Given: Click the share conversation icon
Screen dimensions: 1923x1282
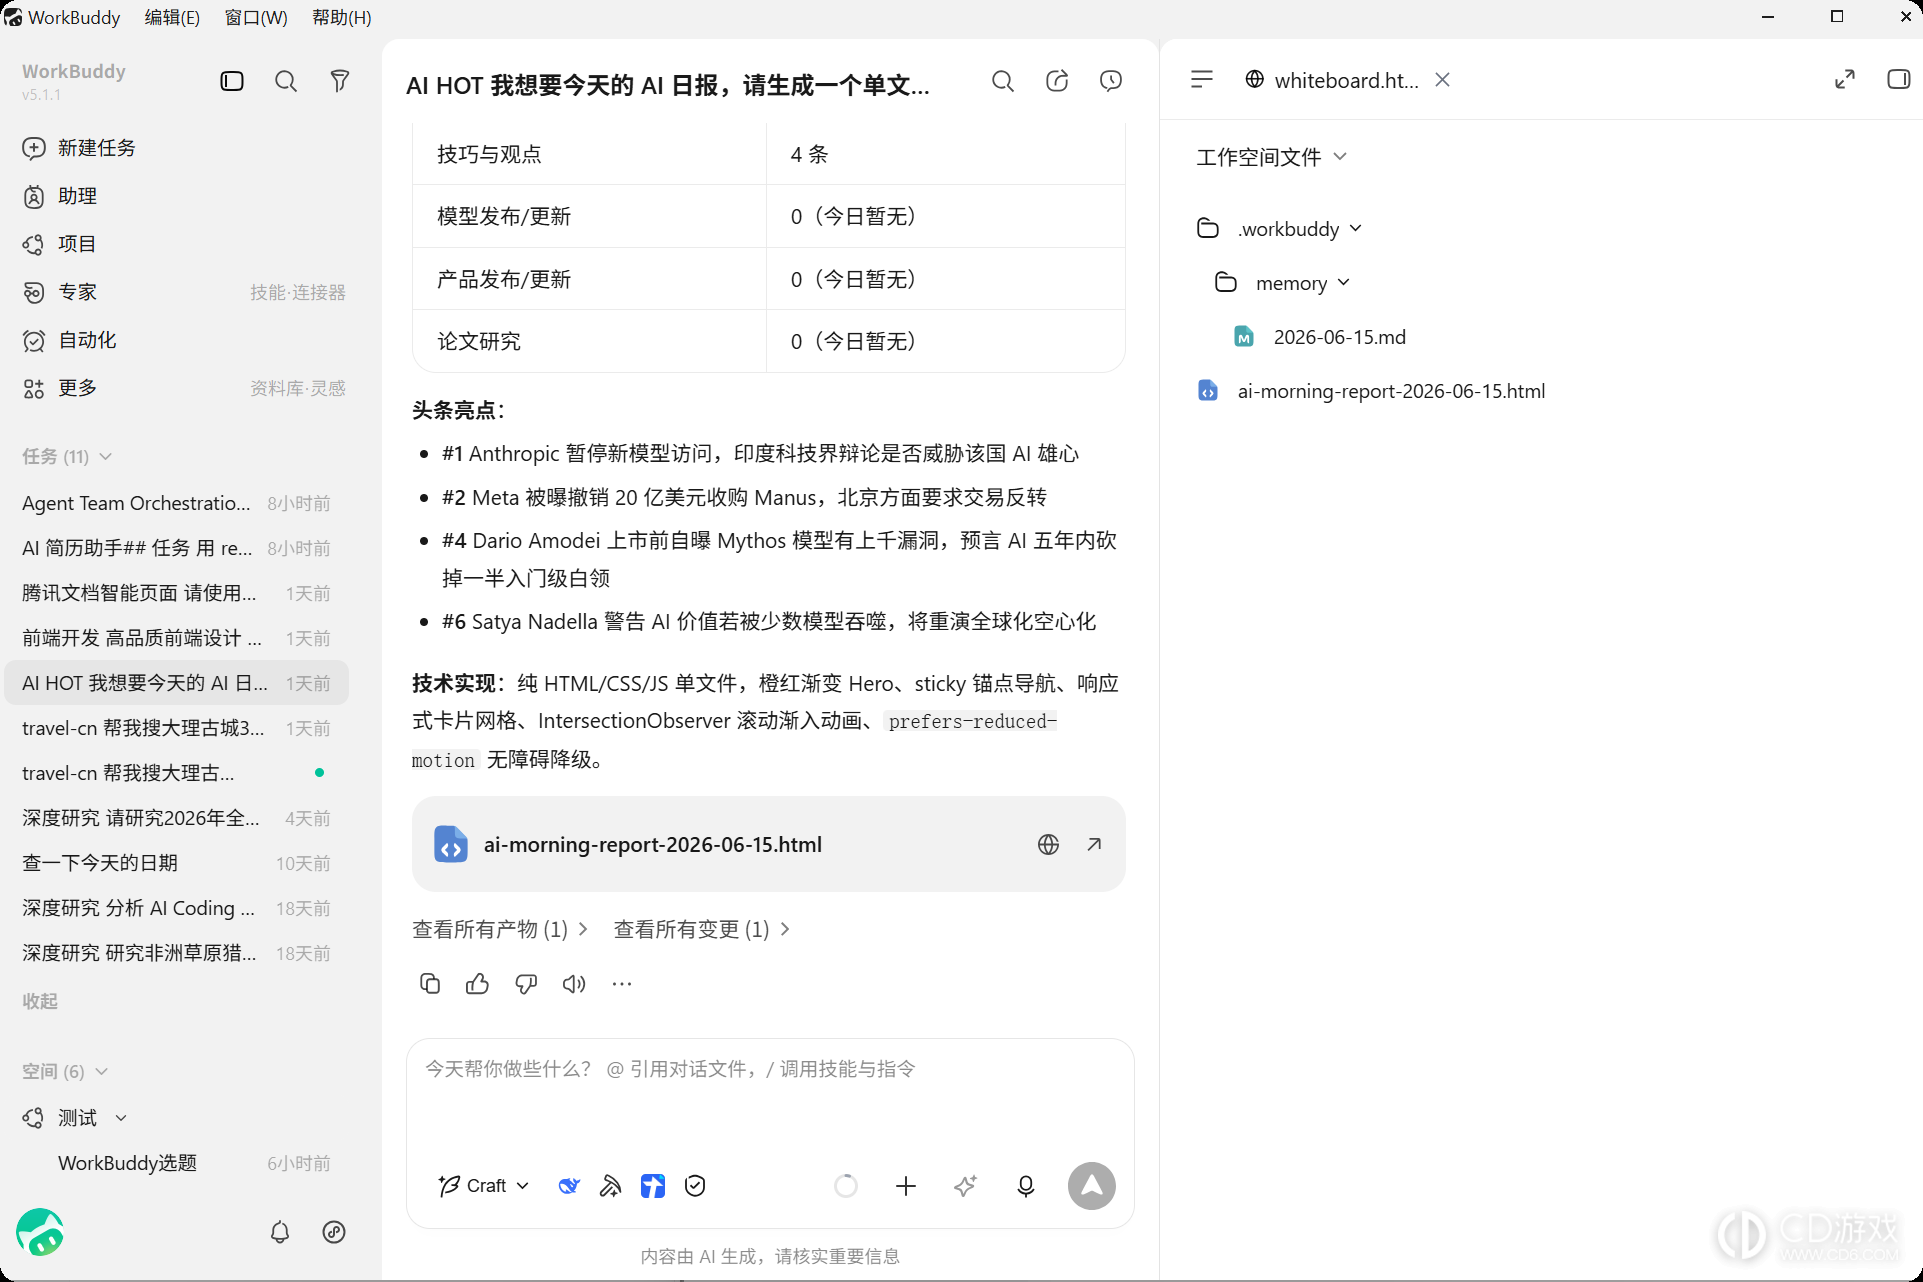Looking at the screenshot, I should (1057, 81).
